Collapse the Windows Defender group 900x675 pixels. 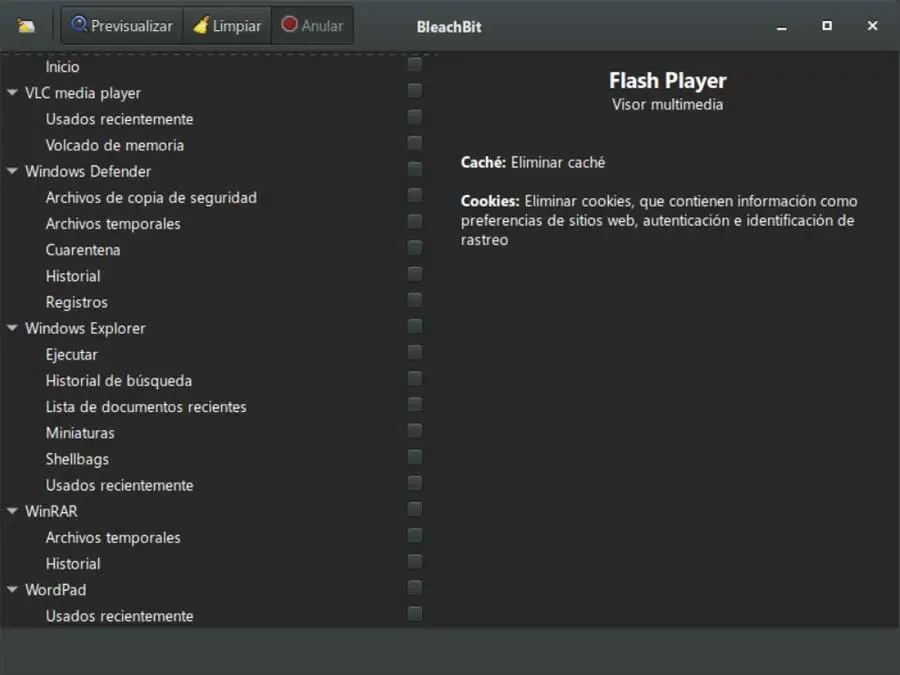point(12,171)
